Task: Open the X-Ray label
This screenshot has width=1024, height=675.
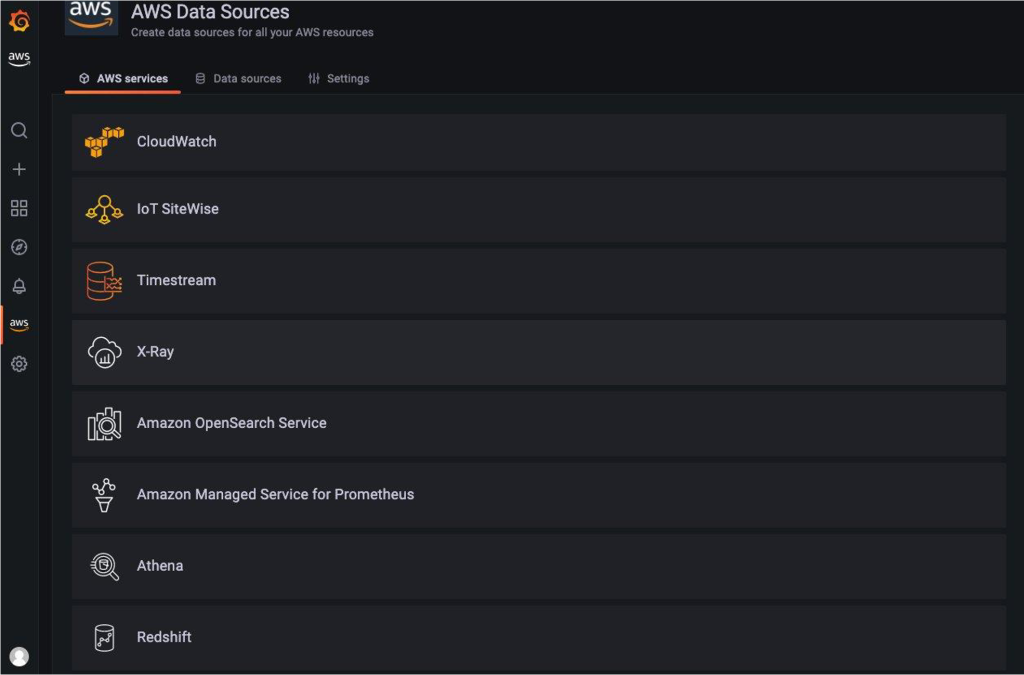Action: click(155, 352)
